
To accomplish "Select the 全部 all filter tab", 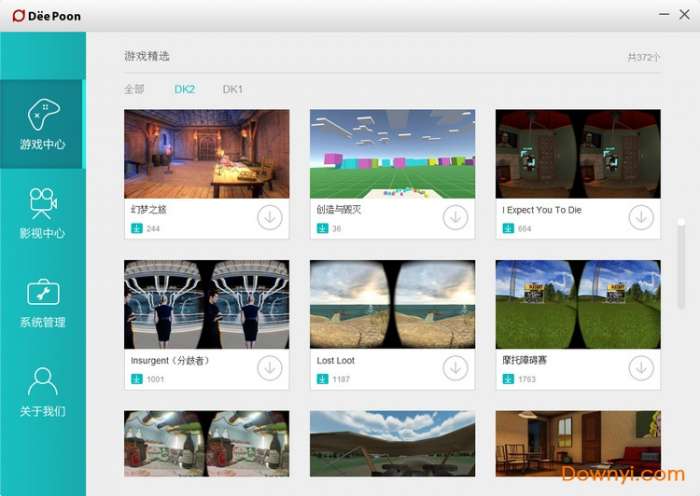I will 134,89.
